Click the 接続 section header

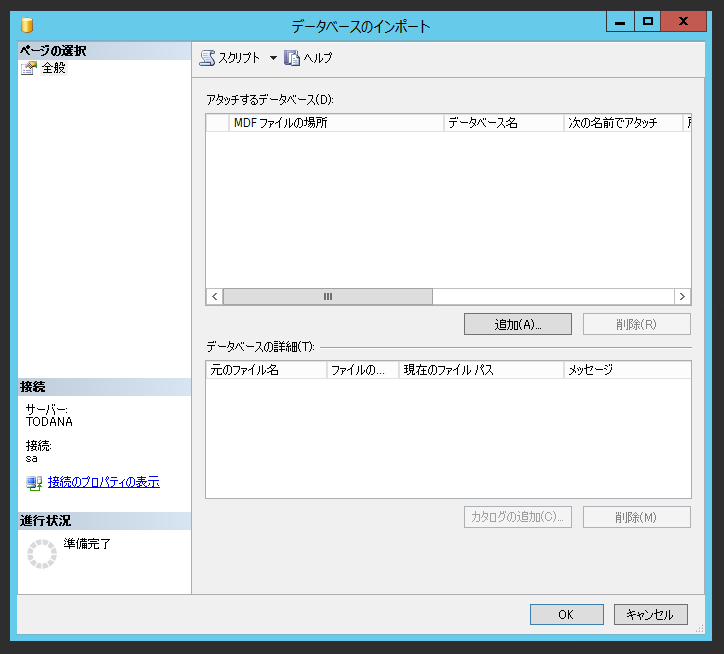tap(104, 387)
